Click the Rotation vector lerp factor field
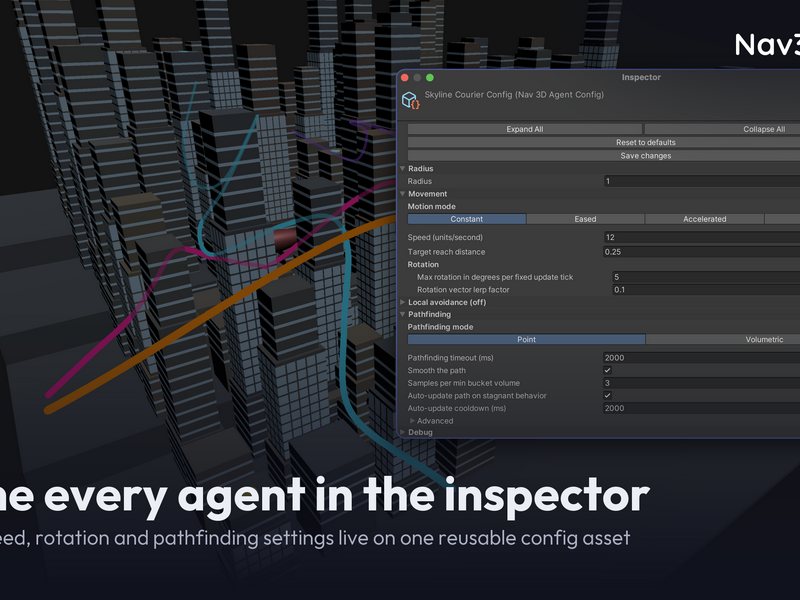 tap(706, 290)
